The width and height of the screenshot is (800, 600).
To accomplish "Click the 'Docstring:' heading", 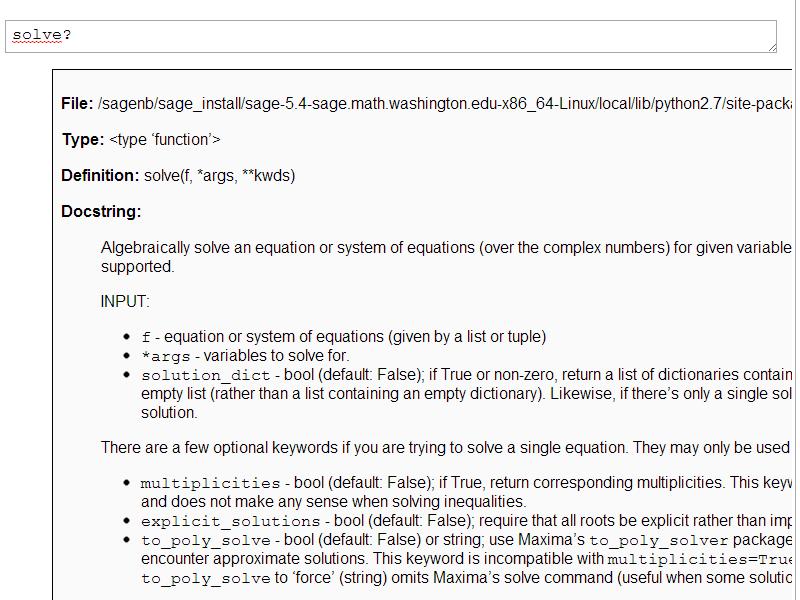I will point(101,212).
